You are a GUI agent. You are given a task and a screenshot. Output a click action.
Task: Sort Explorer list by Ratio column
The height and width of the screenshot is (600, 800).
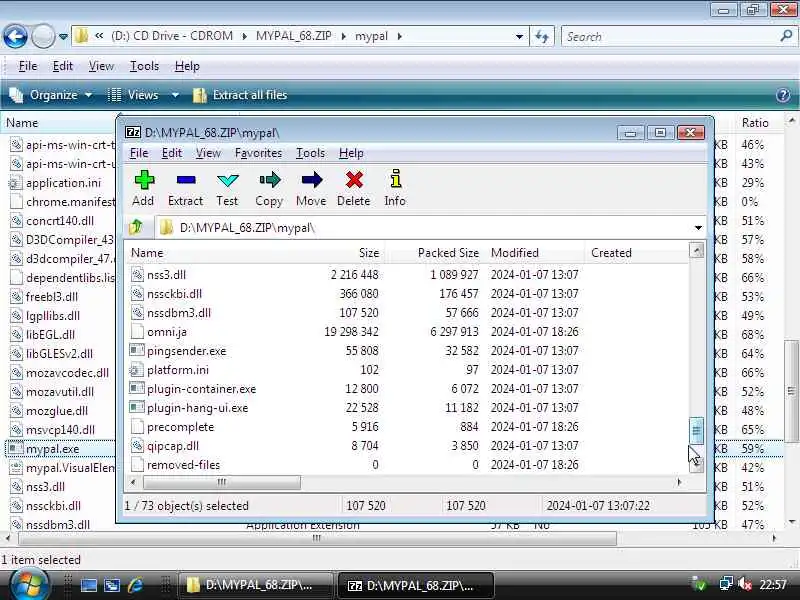[755, 123]
